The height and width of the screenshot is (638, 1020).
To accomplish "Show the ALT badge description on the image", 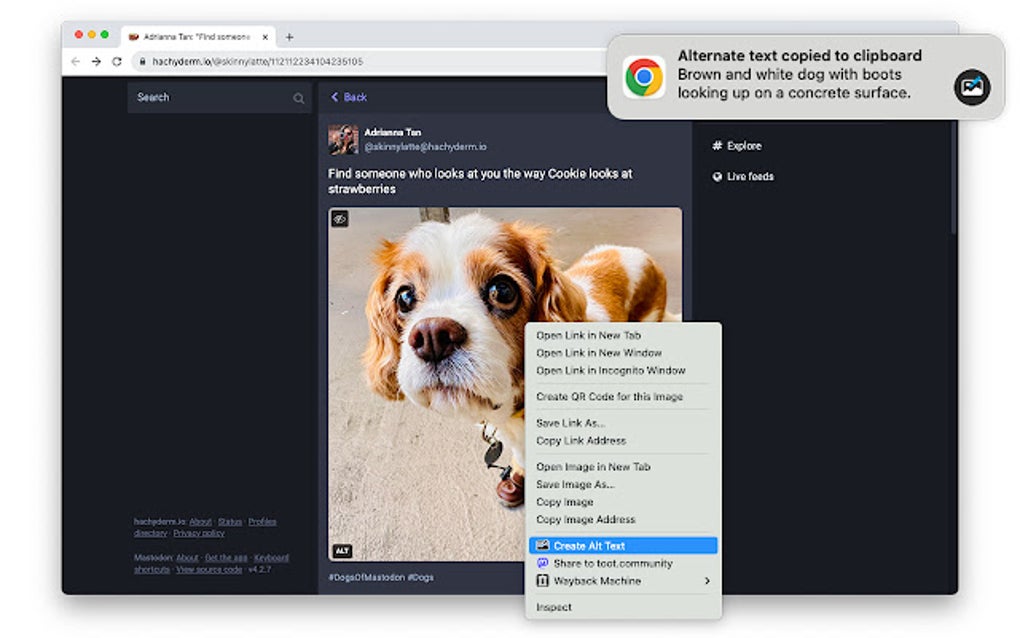I will (342, 551).
